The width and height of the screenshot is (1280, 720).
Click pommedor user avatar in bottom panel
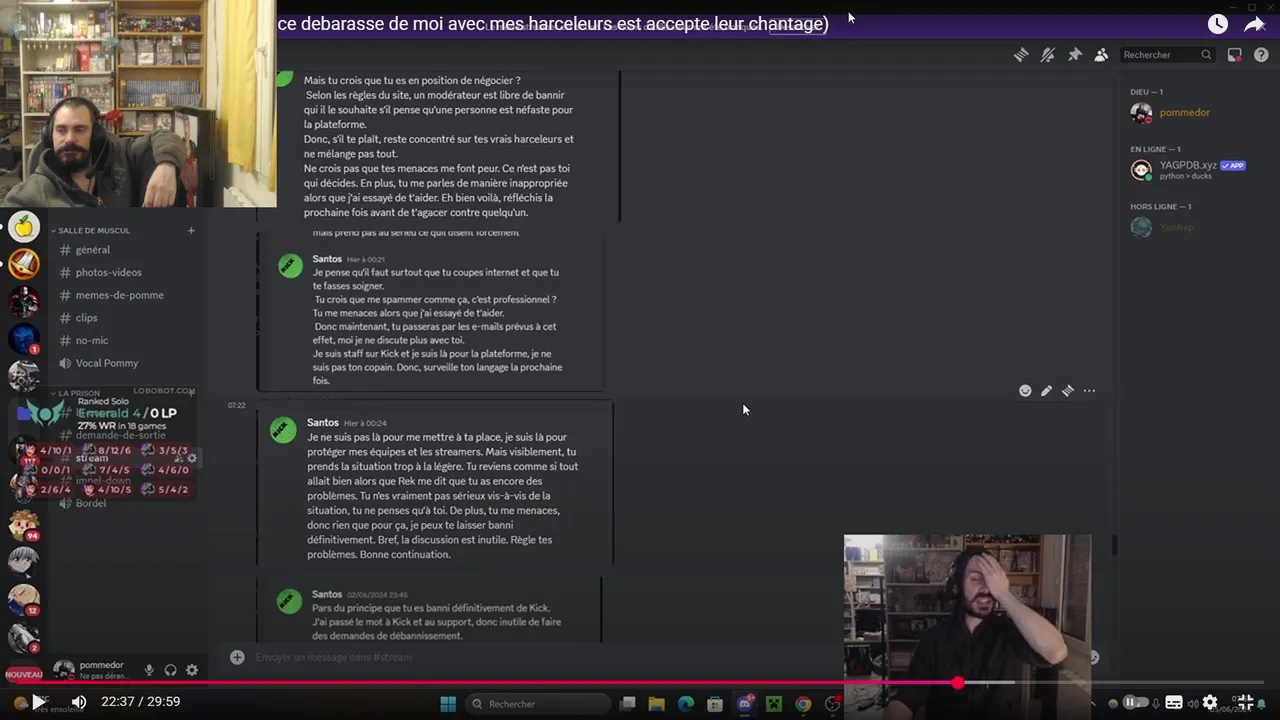point(64,670)
